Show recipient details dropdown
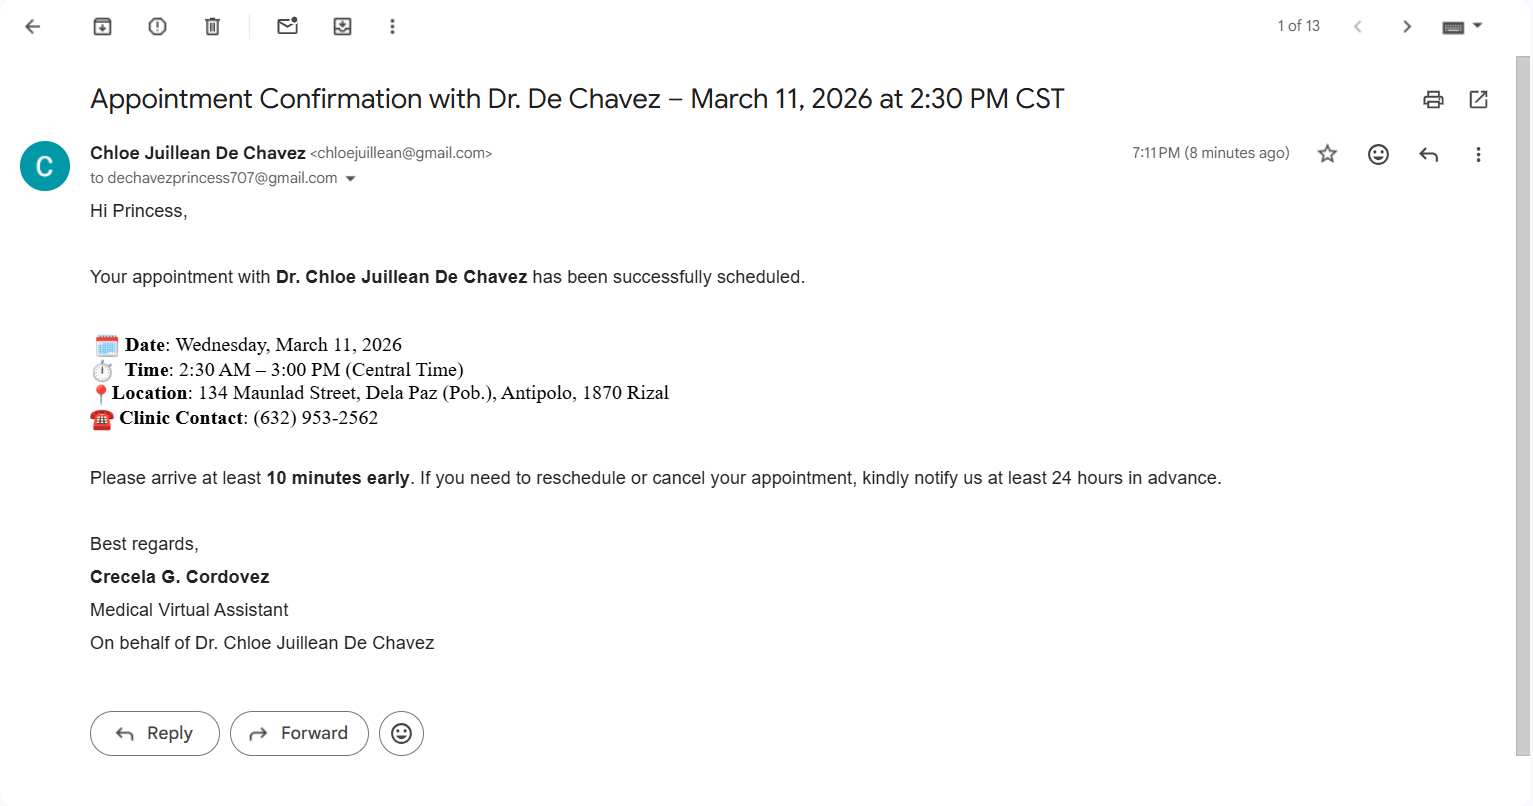This screenshot has height=806, width=1533. click(350, 179)
